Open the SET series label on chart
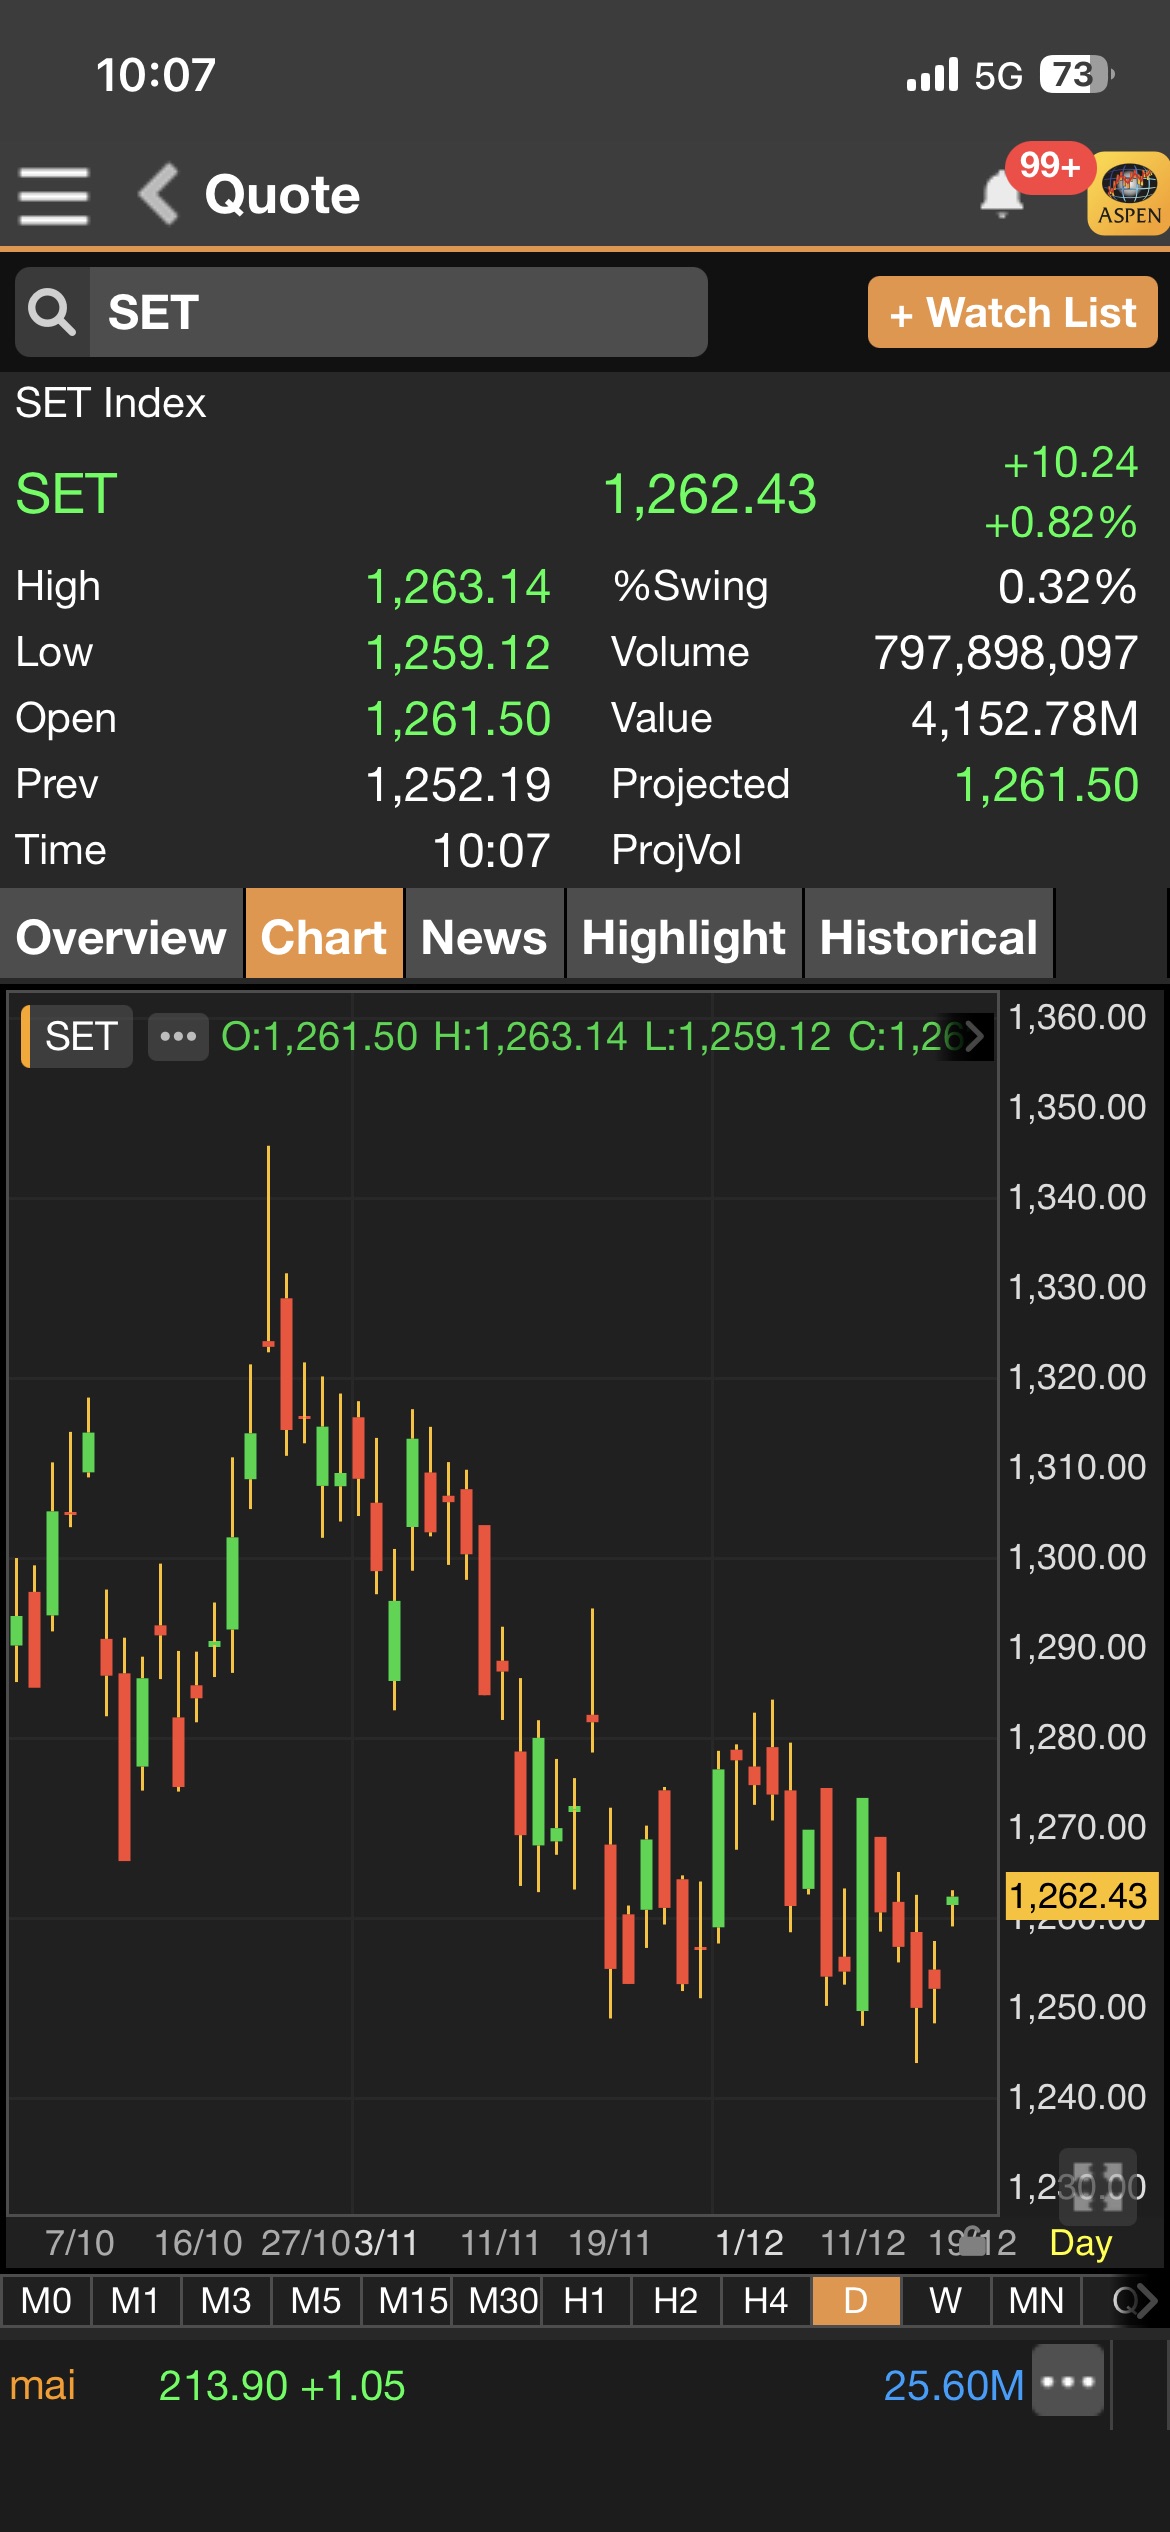Screen dimensions: 1170x2532 click(x=80, y=1036)
